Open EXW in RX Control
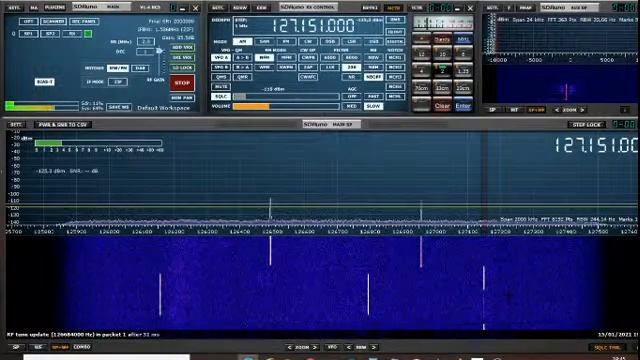This screenshot has width=640, height=360. click(262, 8)
